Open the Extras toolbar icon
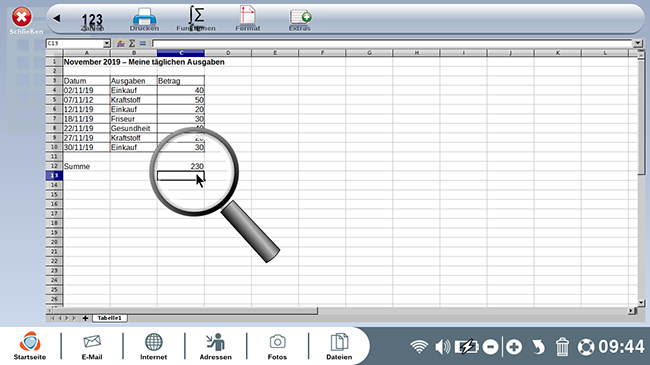The height and width of the screenshot is (365, 650). pos(300,19)
